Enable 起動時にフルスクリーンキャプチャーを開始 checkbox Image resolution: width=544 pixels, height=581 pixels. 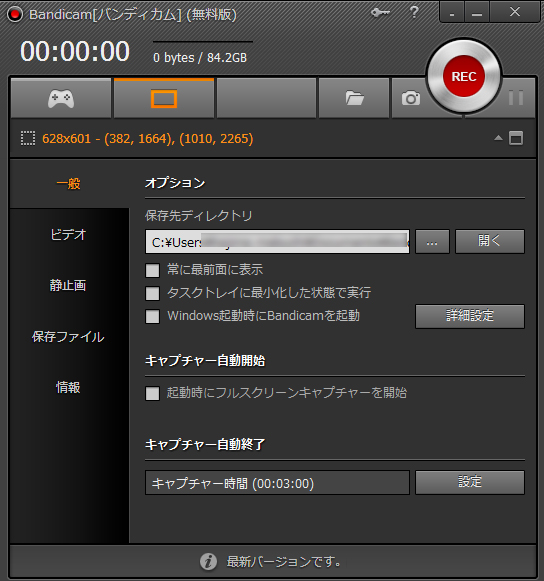tap(153, 394)
